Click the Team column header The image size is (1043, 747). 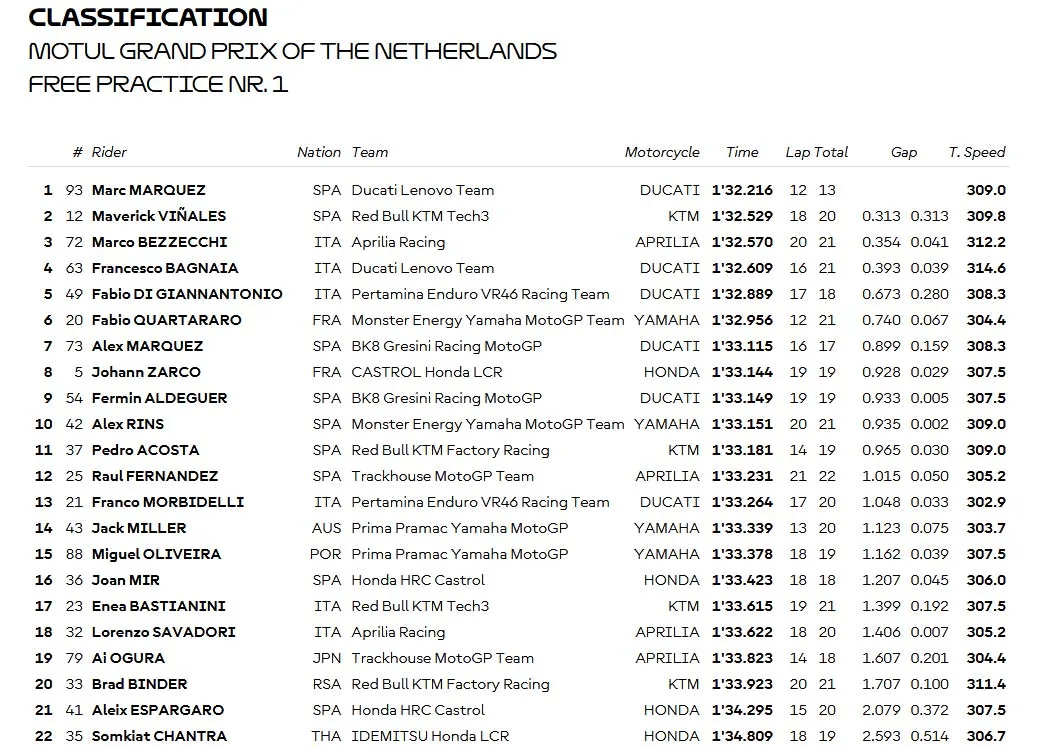[370, 152]
